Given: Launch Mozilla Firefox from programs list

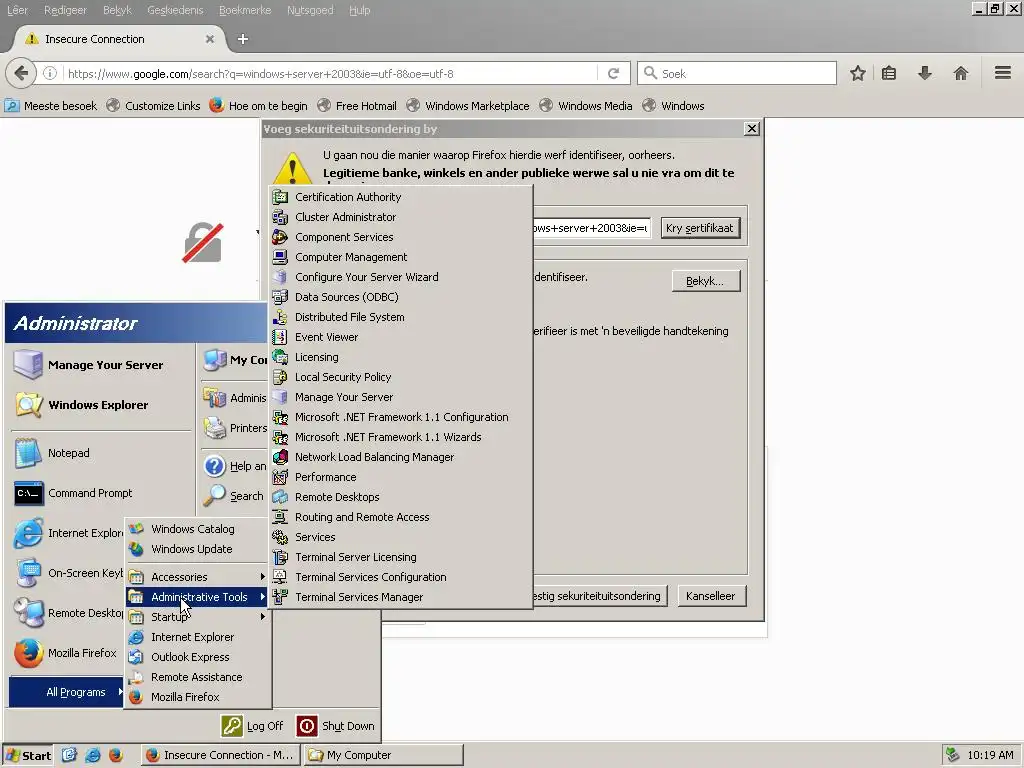Looking at the screenshot, I should pyautogui.click(x=197, y=697).
